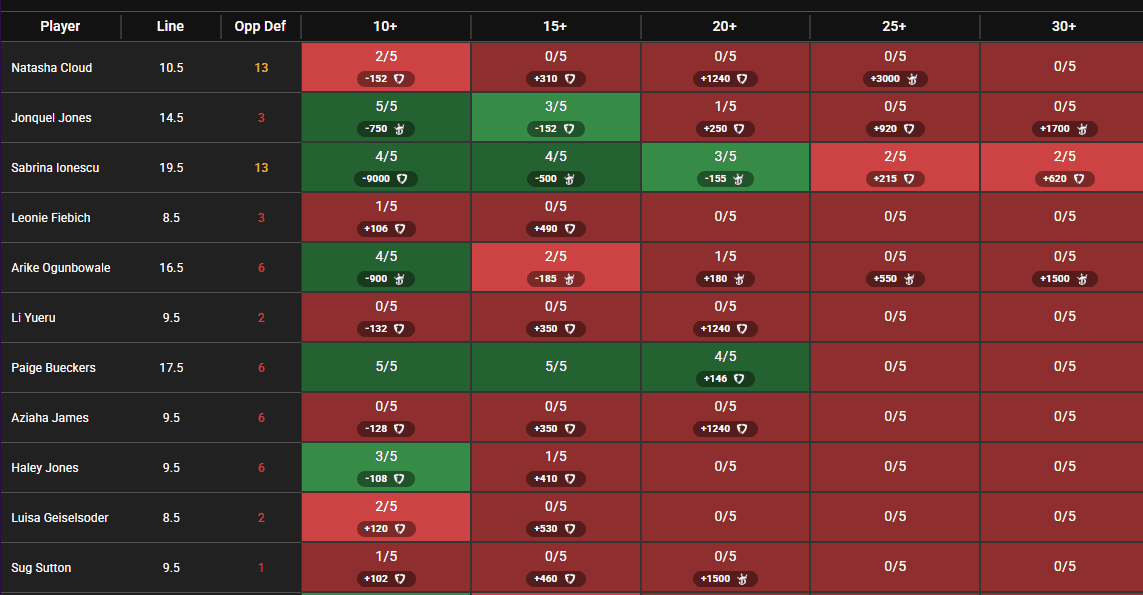Click the 20+ column header

(x=724, y=26)
